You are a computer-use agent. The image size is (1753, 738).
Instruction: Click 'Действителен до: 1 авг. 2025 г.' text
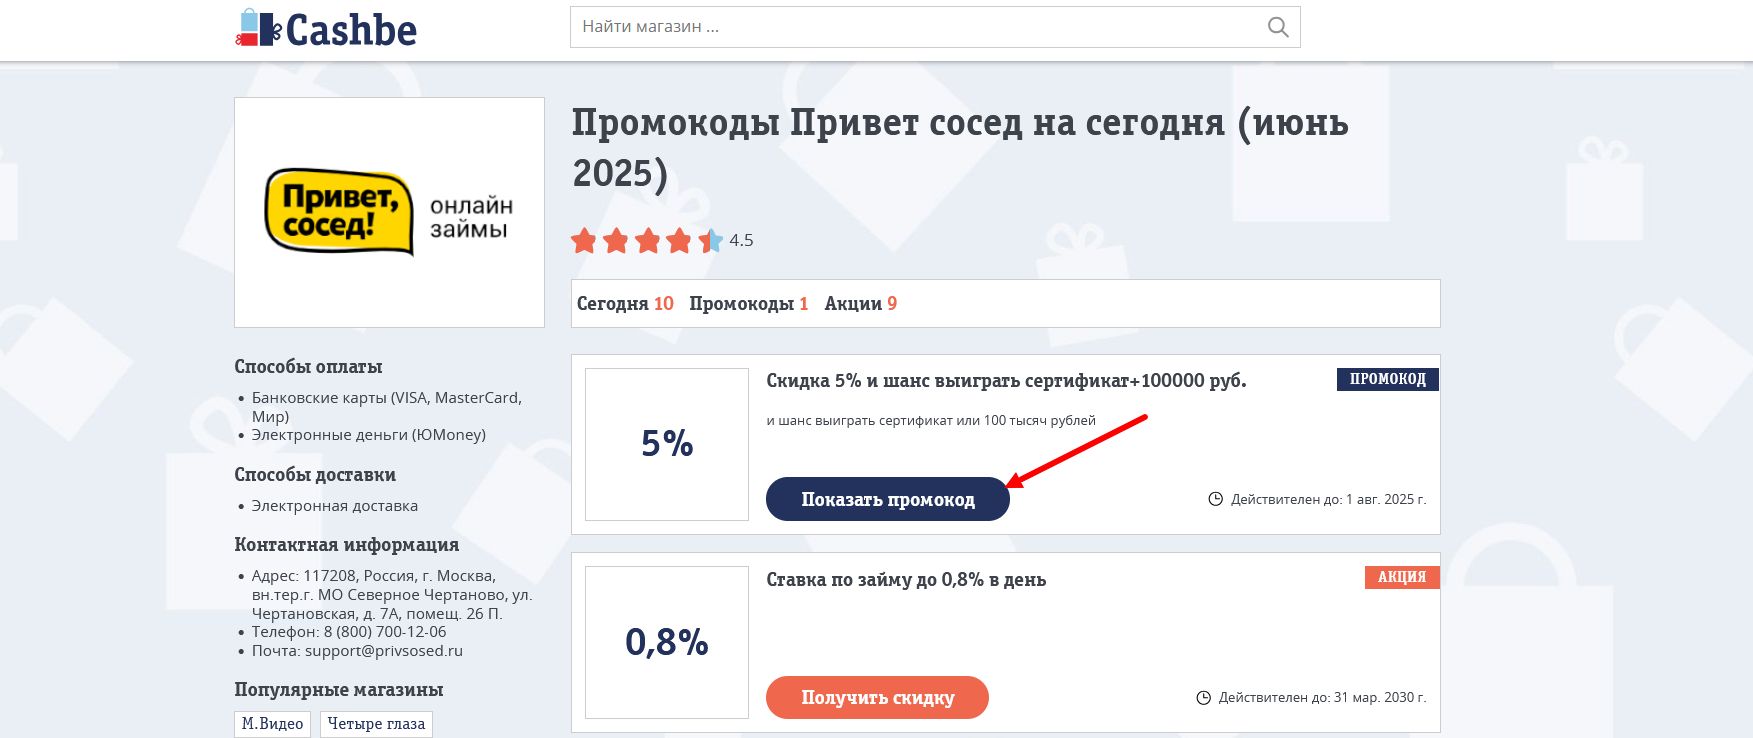[1328, 499]
